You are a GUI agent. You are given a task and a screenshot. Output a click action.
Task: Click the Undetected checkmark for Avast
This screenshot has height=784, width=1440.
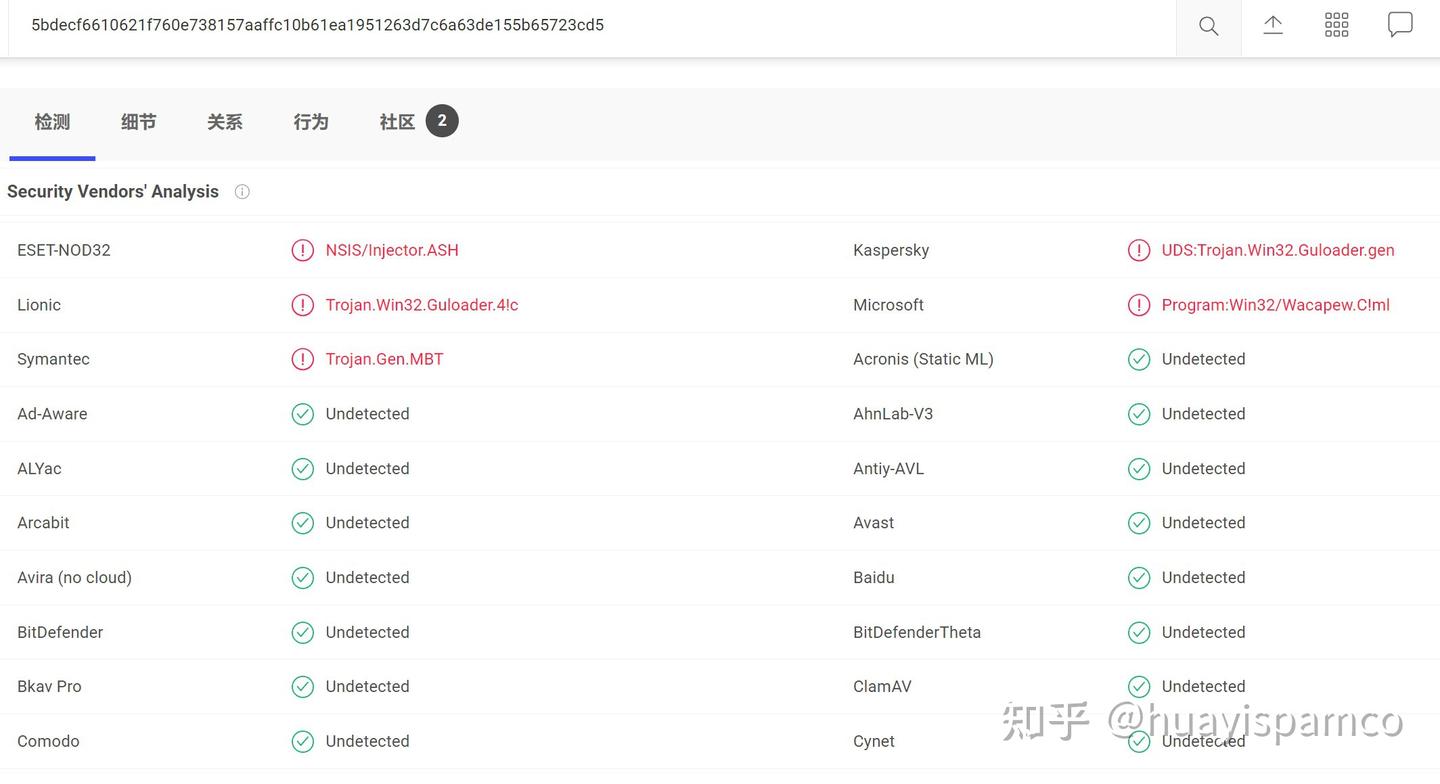point(1139,522)
